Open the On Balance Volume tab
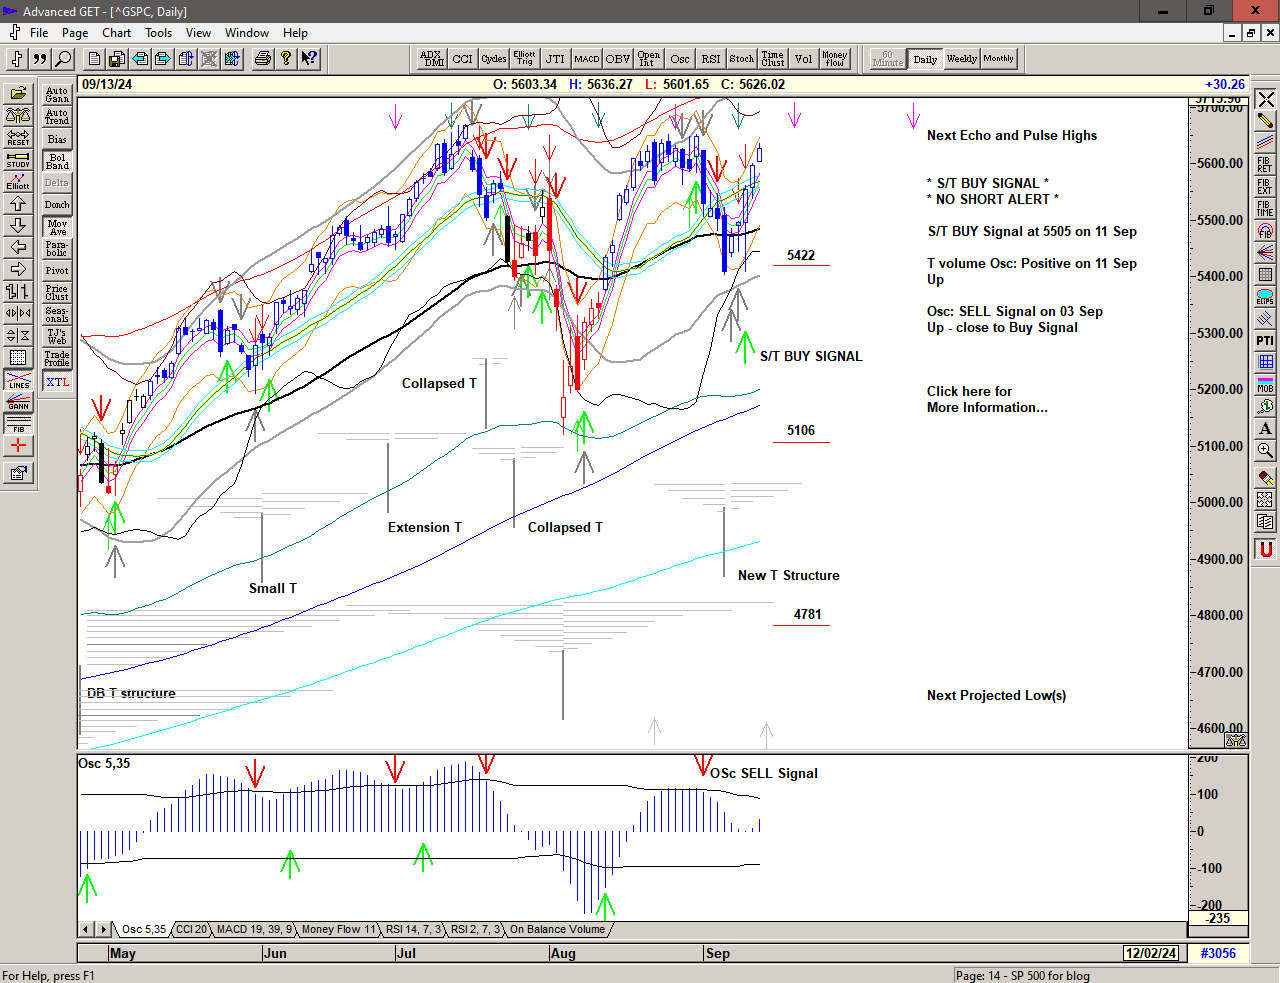The image size is (1280, 983). (557, 929)
